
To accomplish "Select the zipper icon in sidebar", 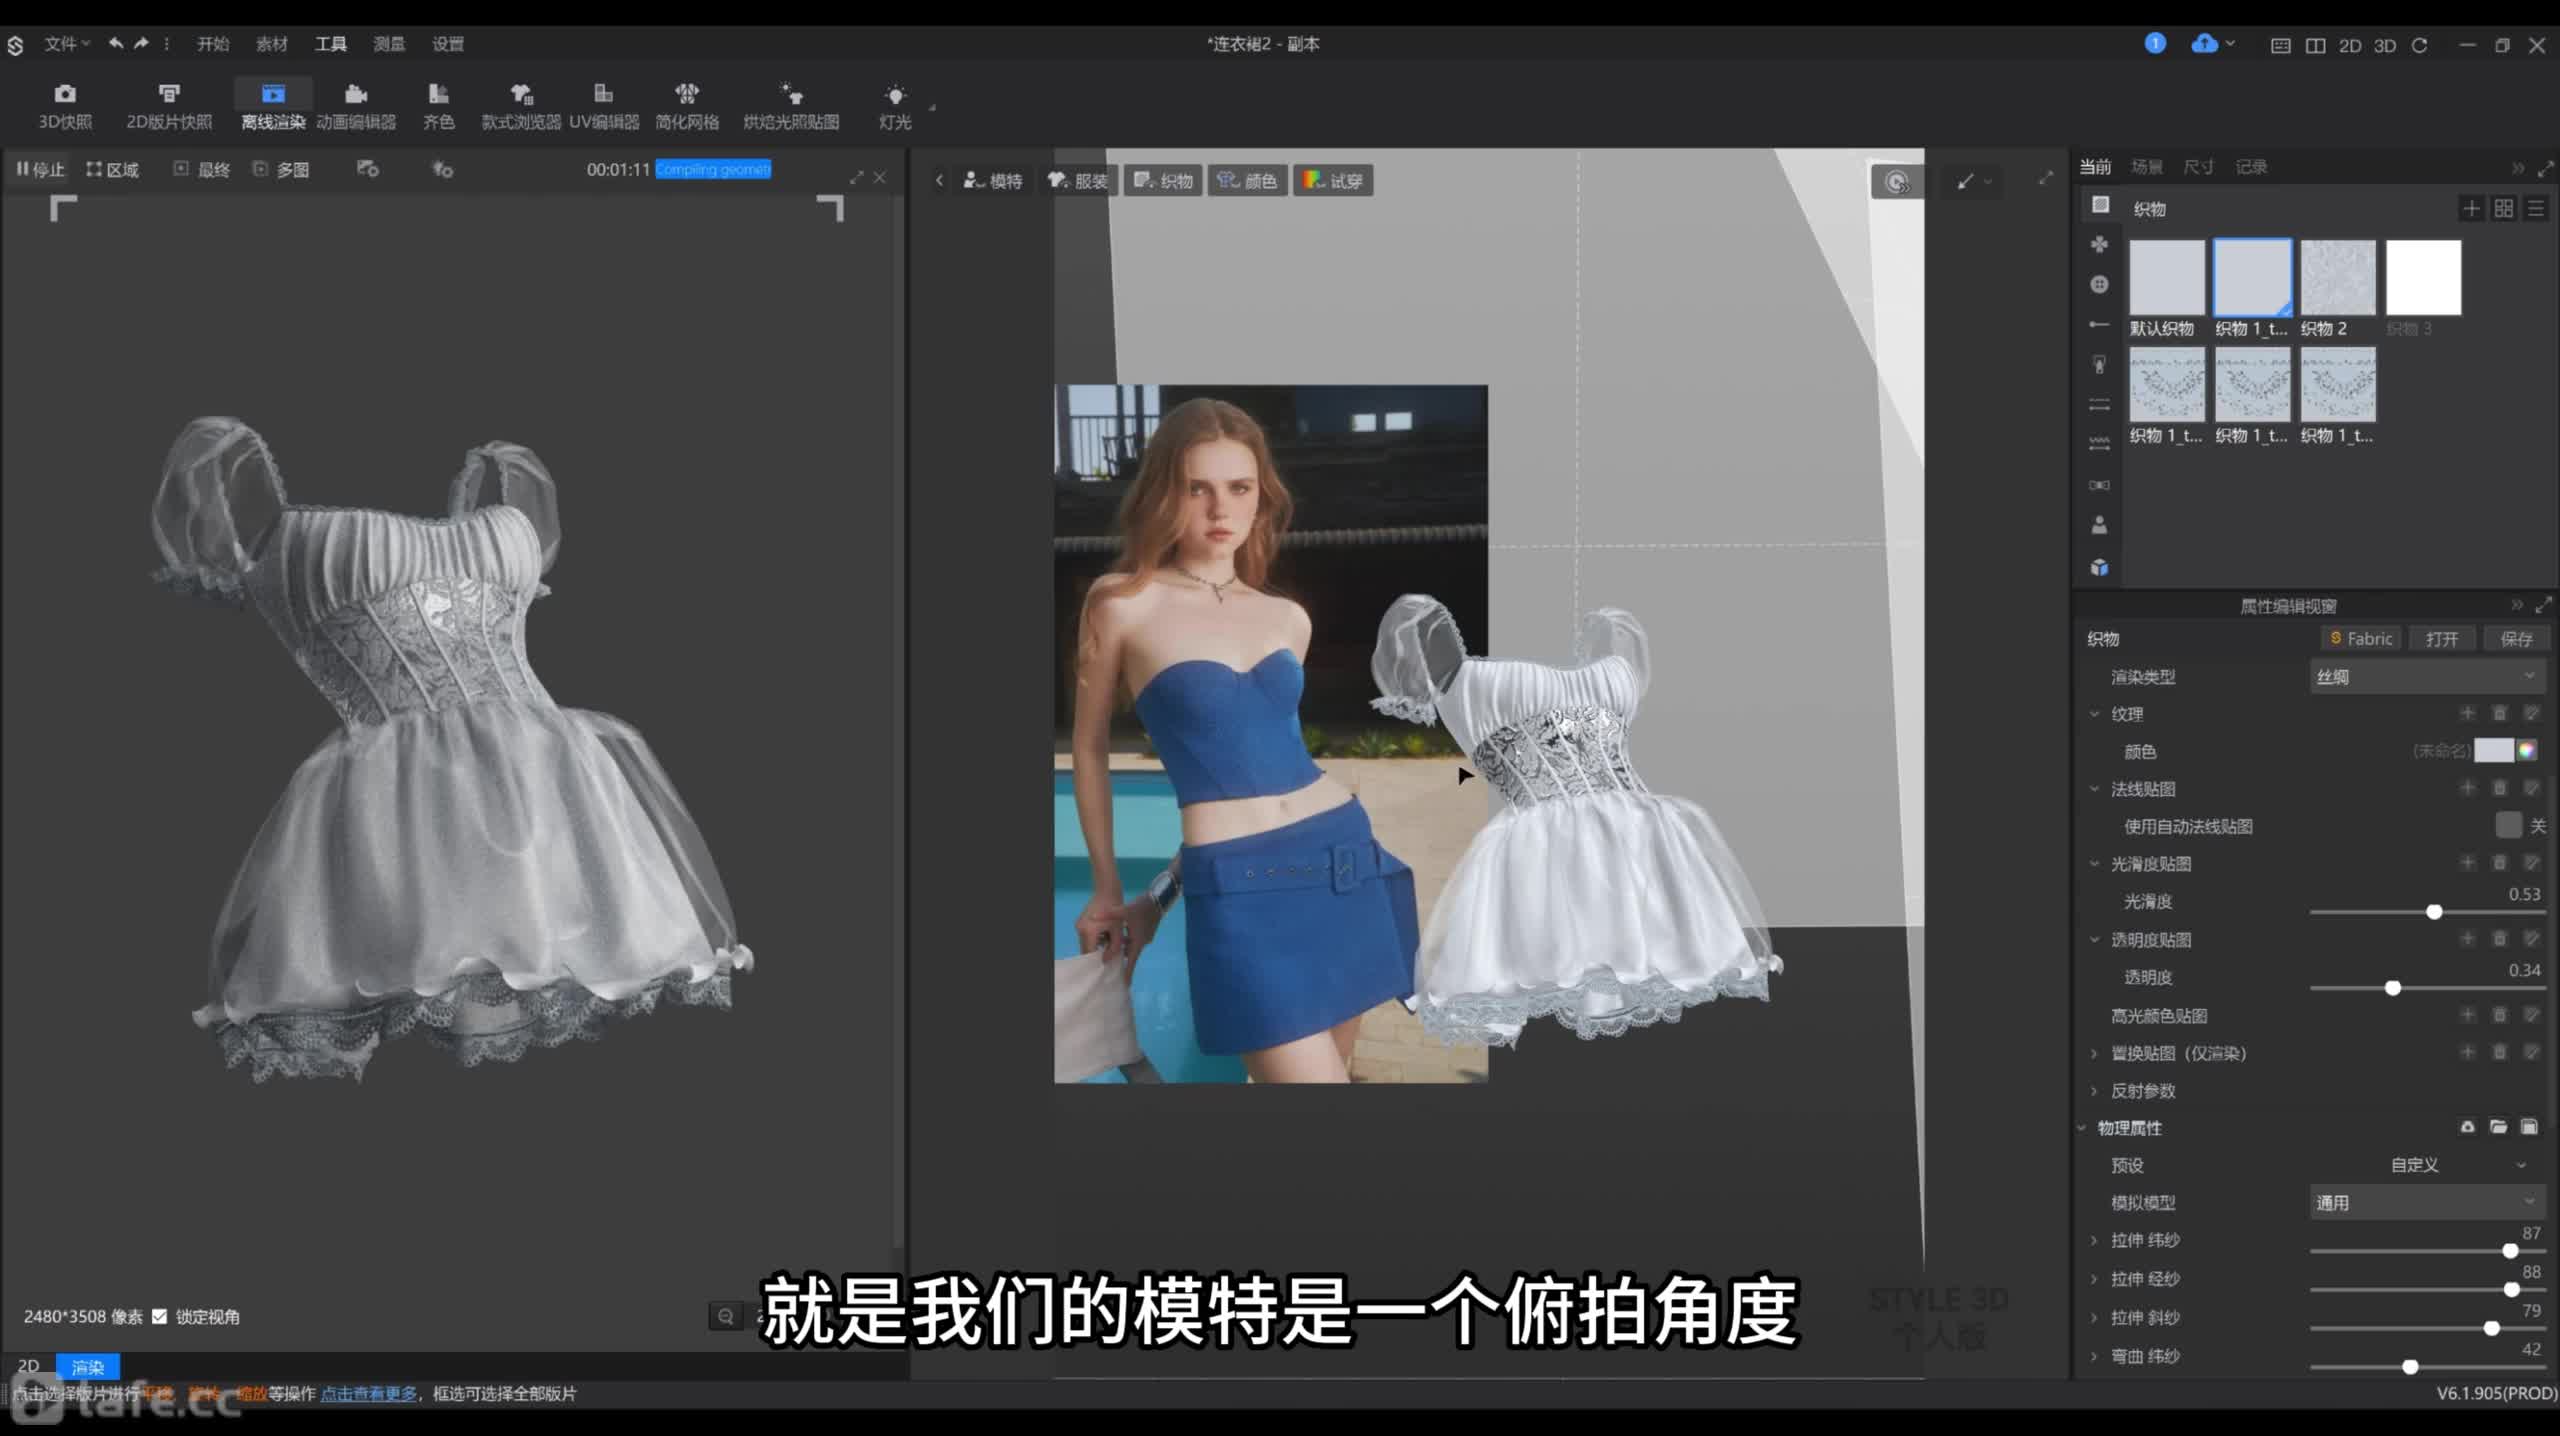I will point(2100,365).
